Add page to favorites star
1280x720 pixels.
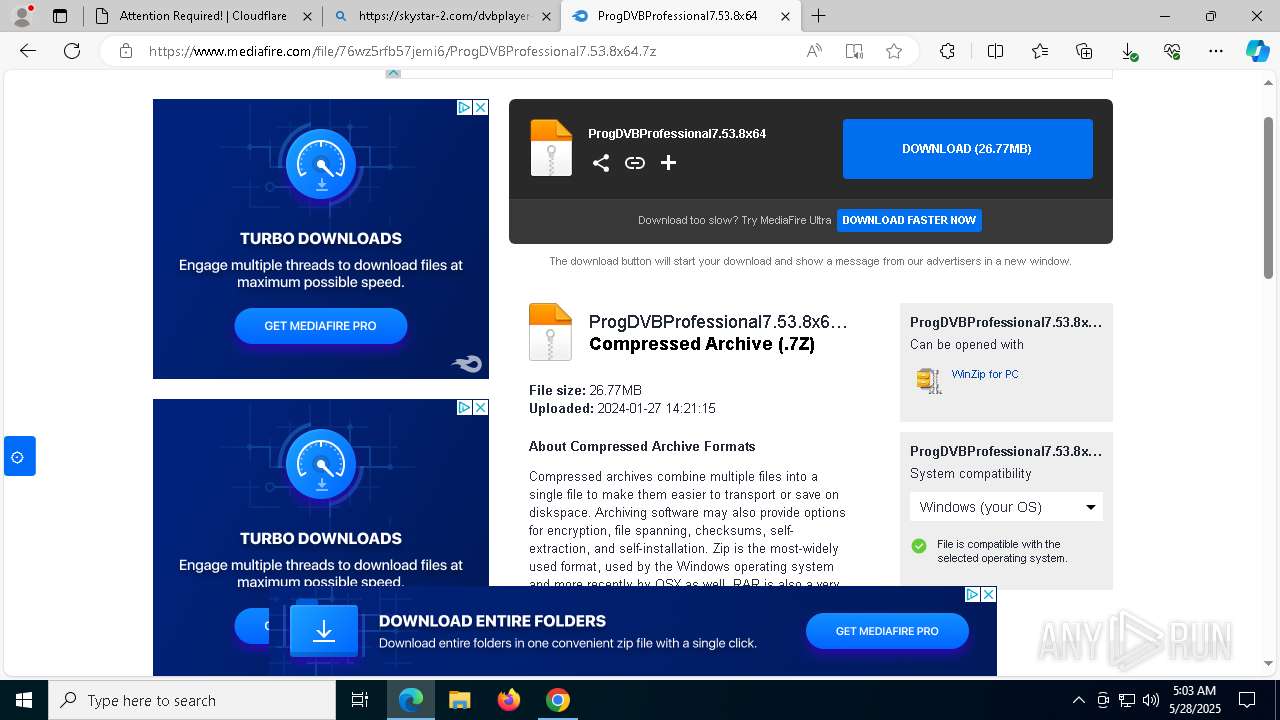click(x=894, y=51)
